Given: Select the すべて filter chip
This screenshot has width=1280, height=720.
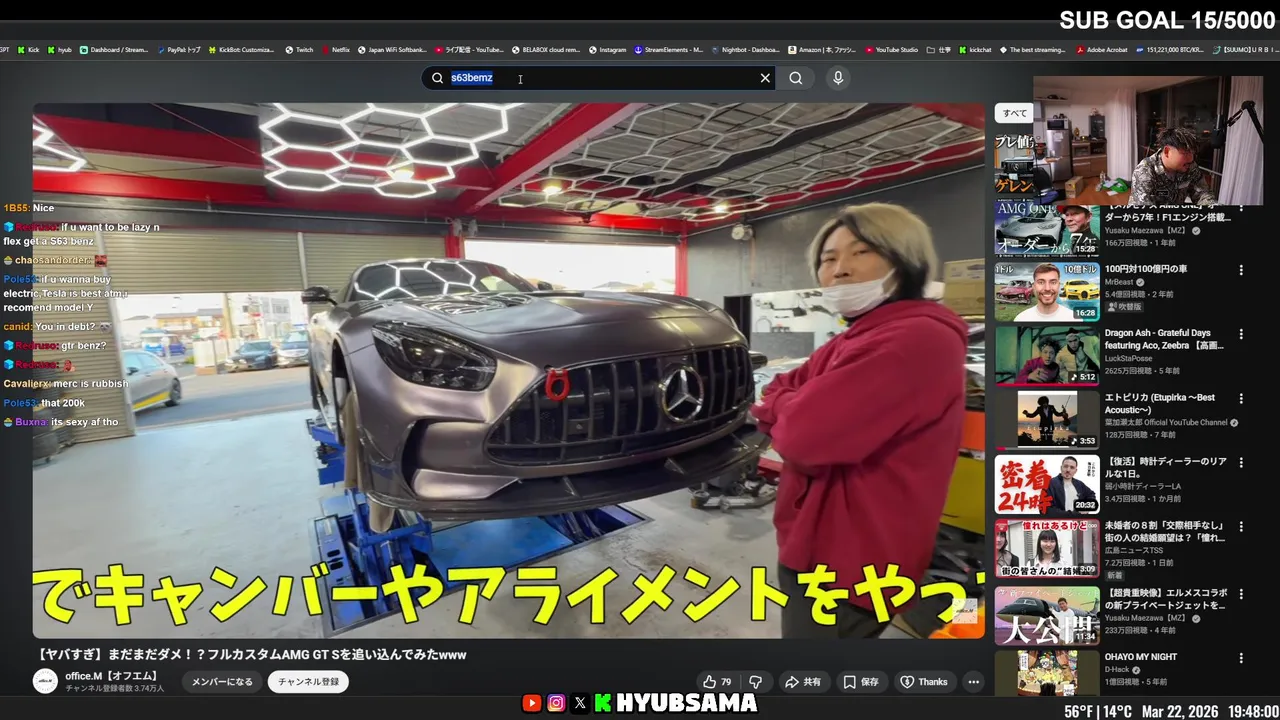Looking at the screenshot, I should (1014, 113).
